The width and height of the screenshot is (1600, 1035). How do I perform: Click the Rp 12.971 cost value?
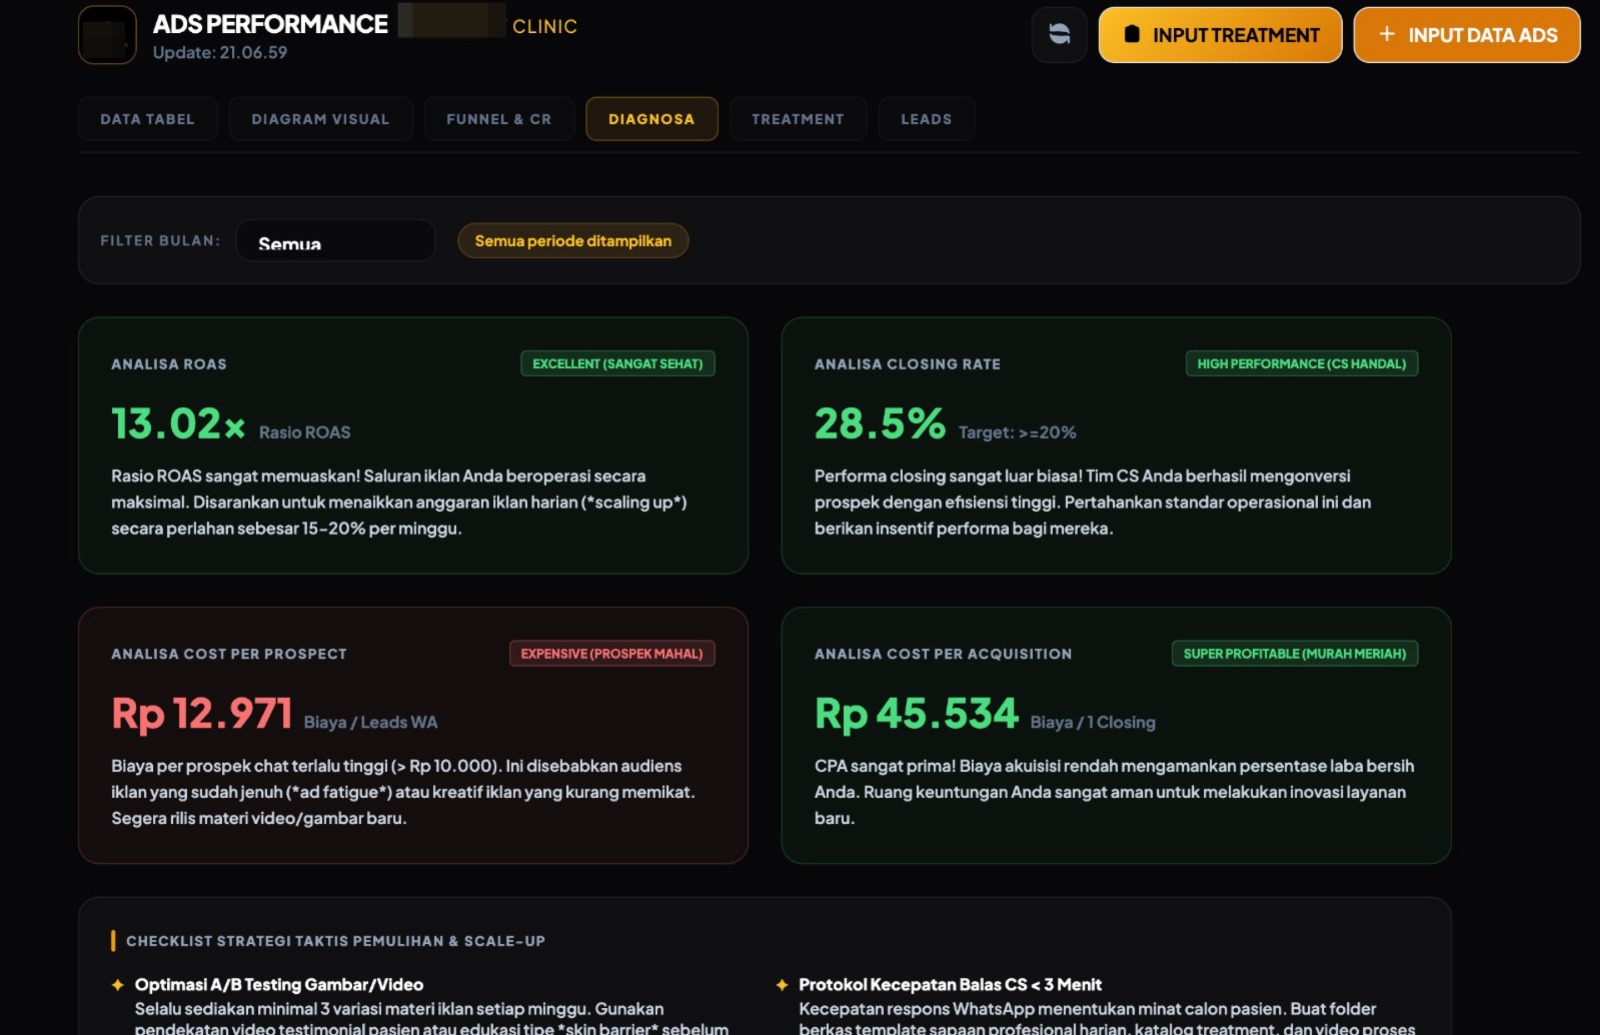click(202, 714)
